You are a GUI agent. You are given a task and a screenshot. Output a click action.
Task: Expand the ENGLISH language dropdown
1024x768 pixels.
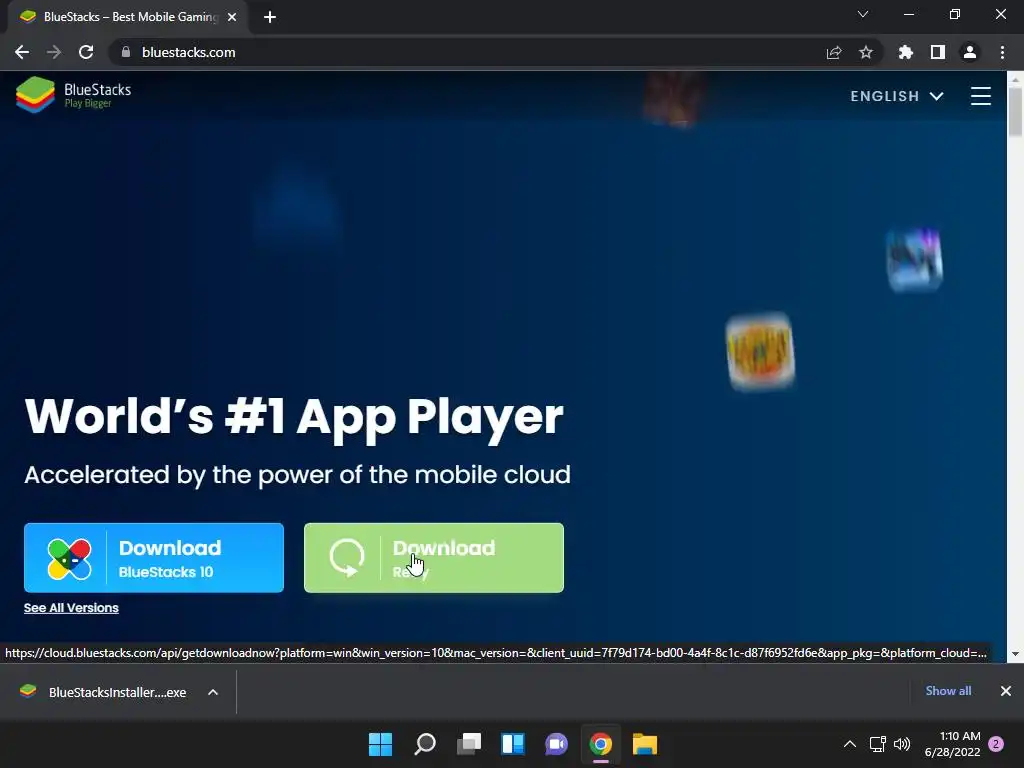click(x=897, y=96)
